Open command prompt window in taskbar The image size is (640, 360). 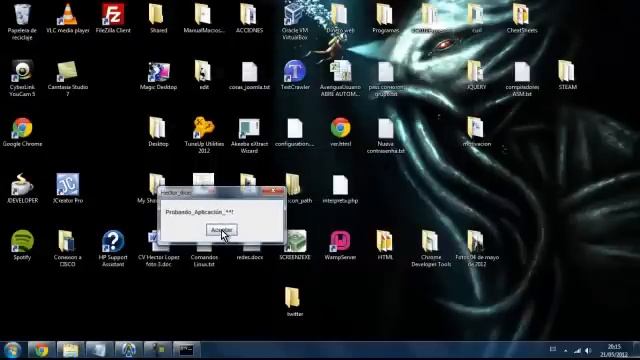point(186,350)
